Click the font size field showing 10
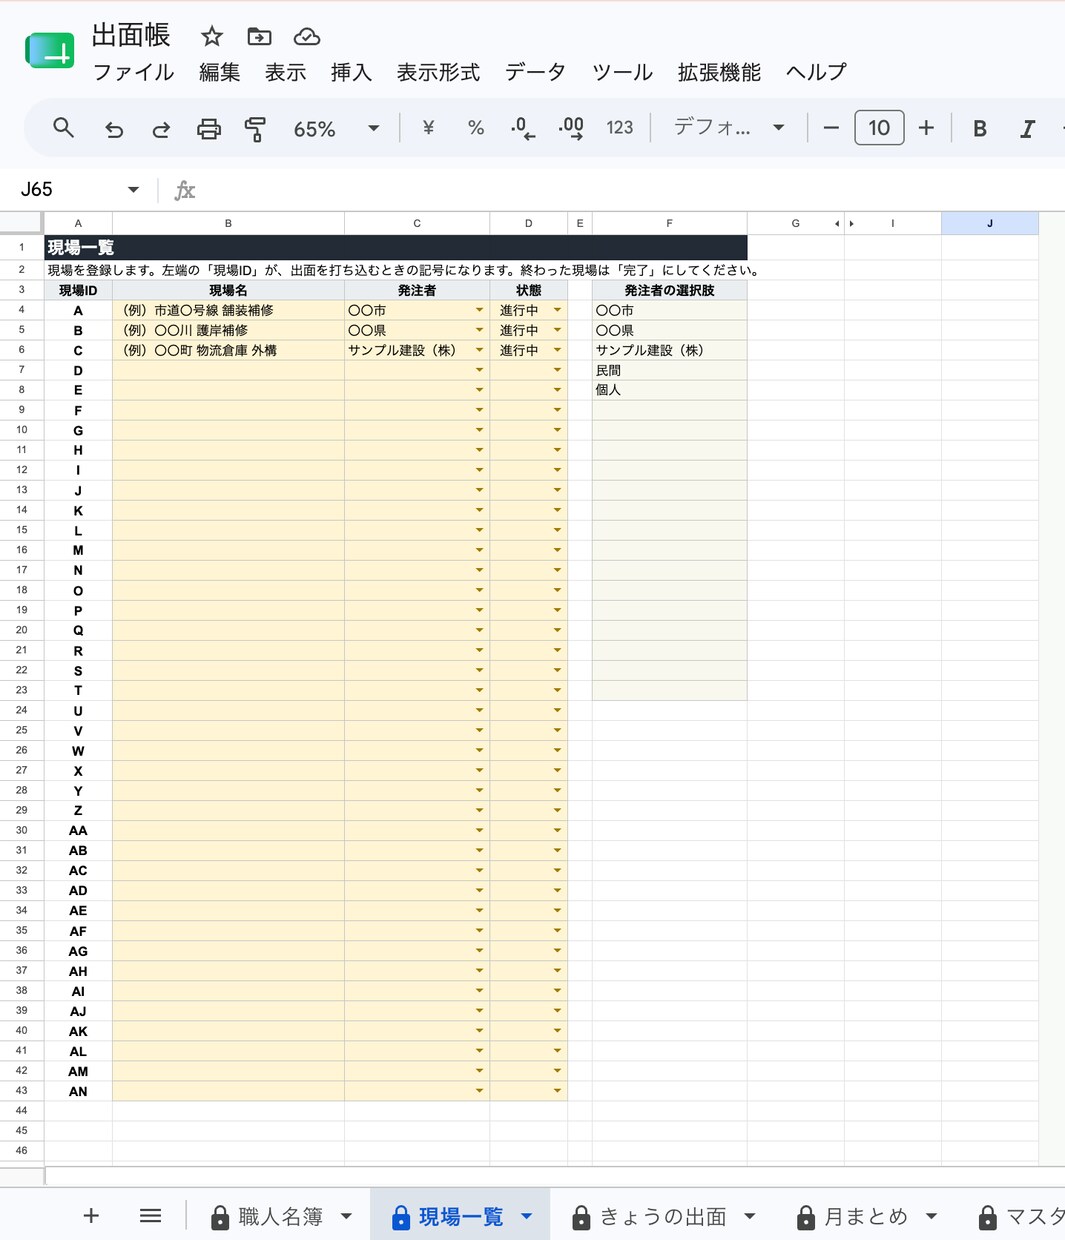Screen dimensions: 1065x1240 point(879,128)
